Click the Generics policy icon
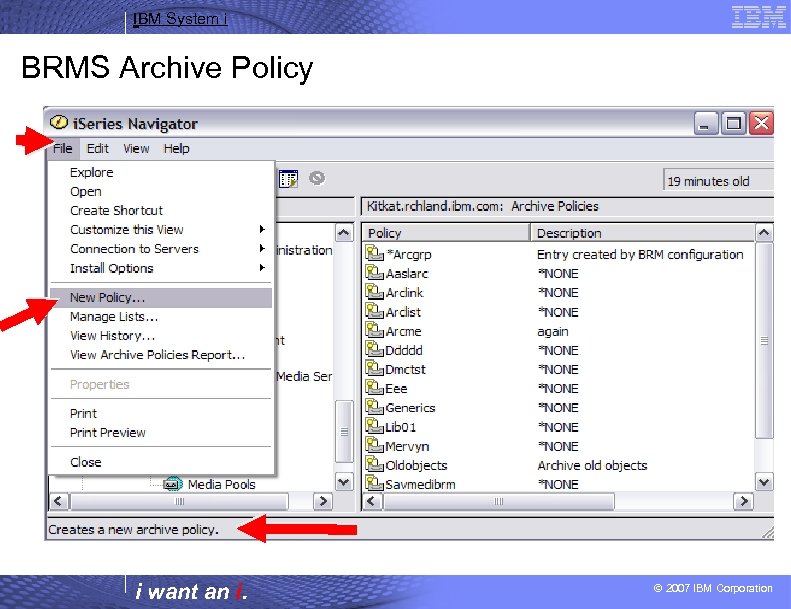Viewport: 791px width, 609px height. point(374,406)
